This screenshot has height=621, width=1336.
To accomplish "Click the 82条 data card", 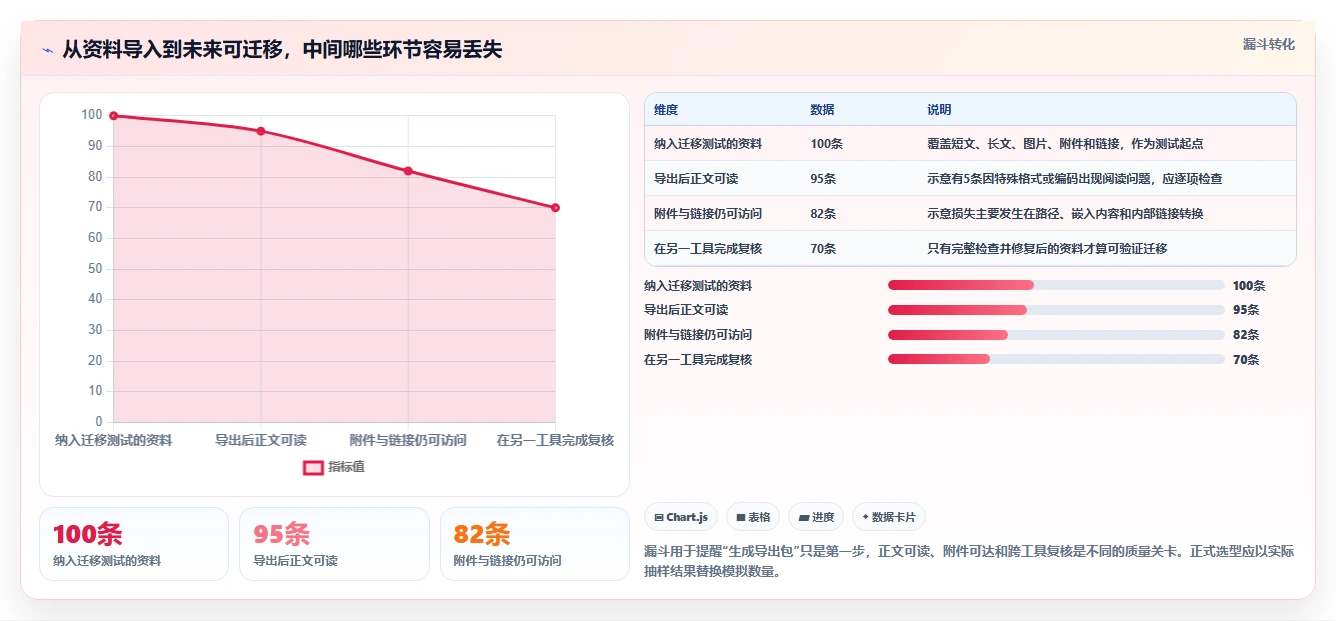I will click(x=535, y=544).
